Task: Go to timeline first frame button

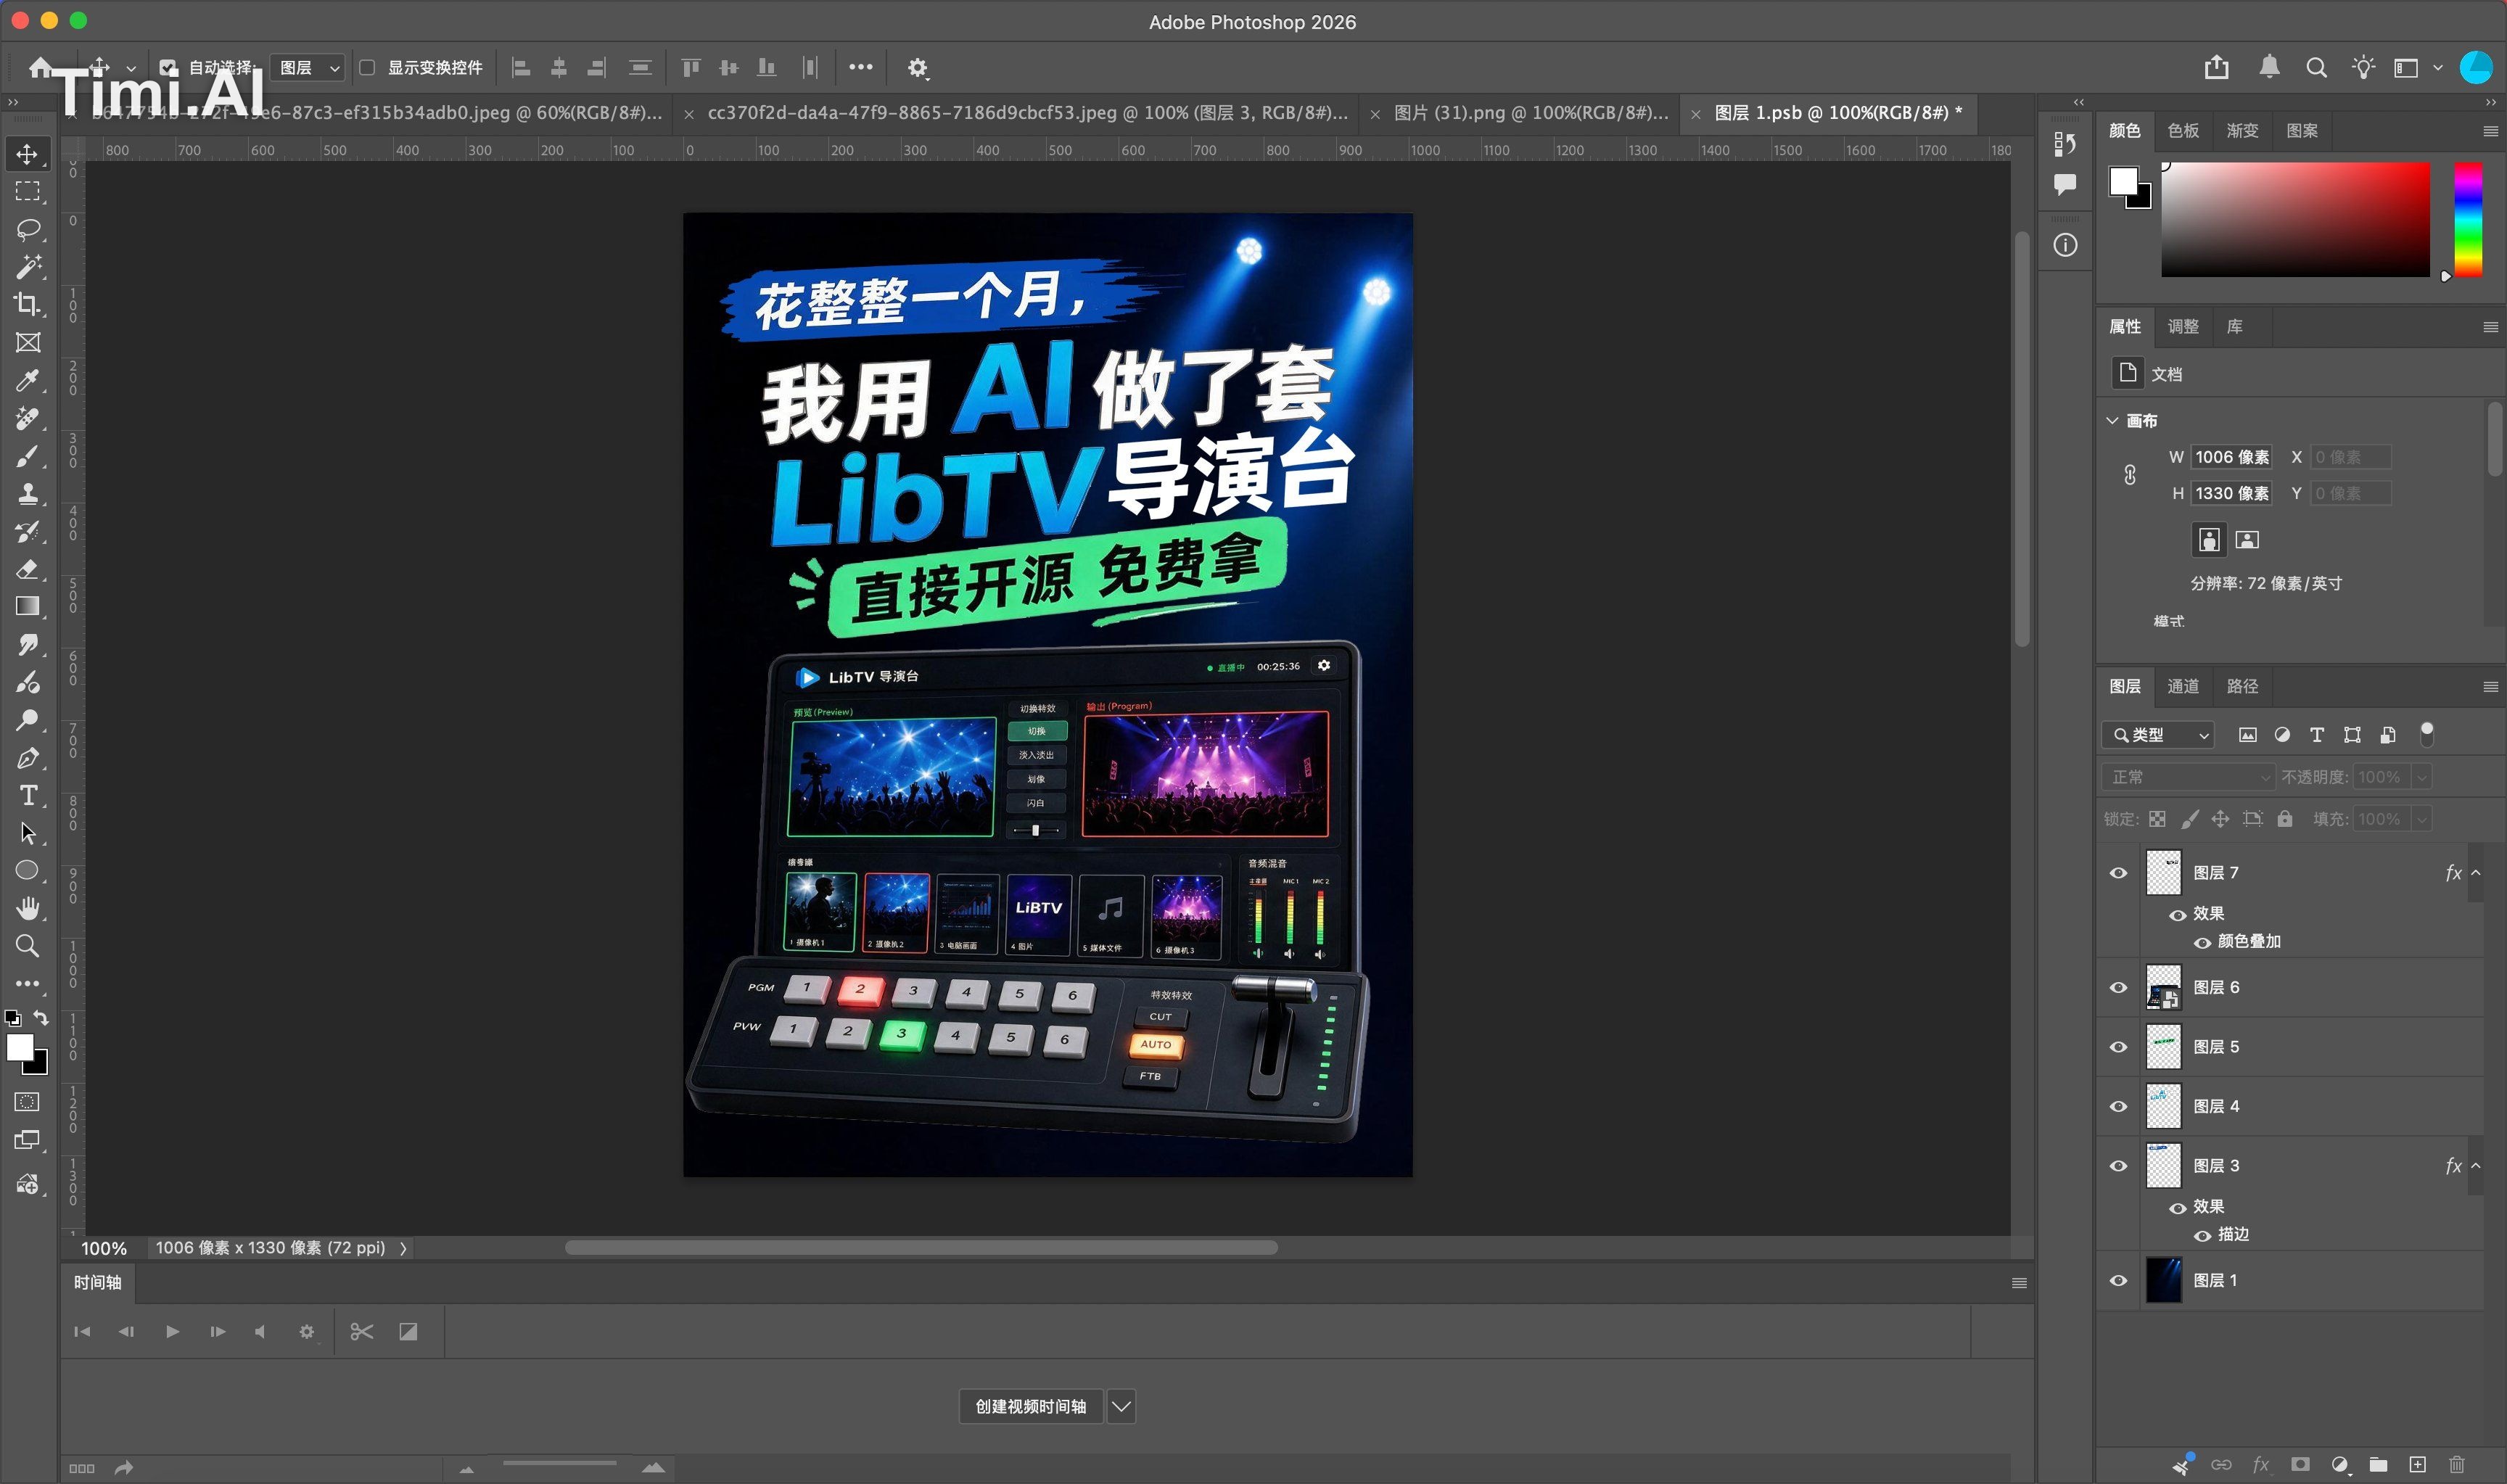Action: pyautogui.click(x=82, y=1332)
